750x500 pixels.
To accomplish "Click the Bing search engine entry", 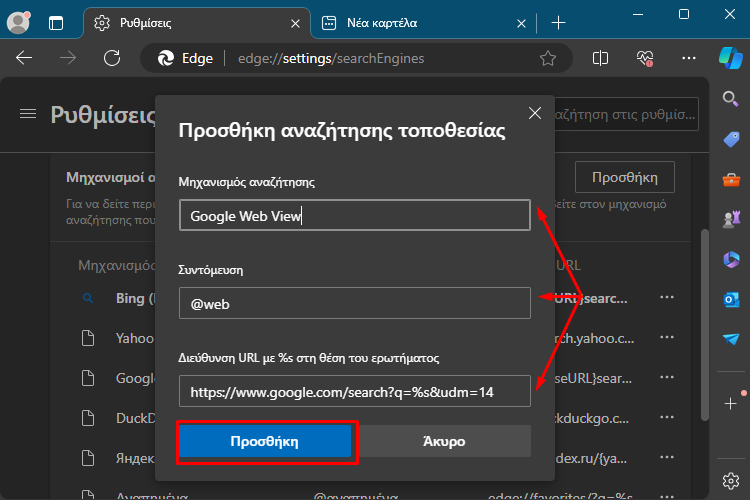I will click(135, 299).
